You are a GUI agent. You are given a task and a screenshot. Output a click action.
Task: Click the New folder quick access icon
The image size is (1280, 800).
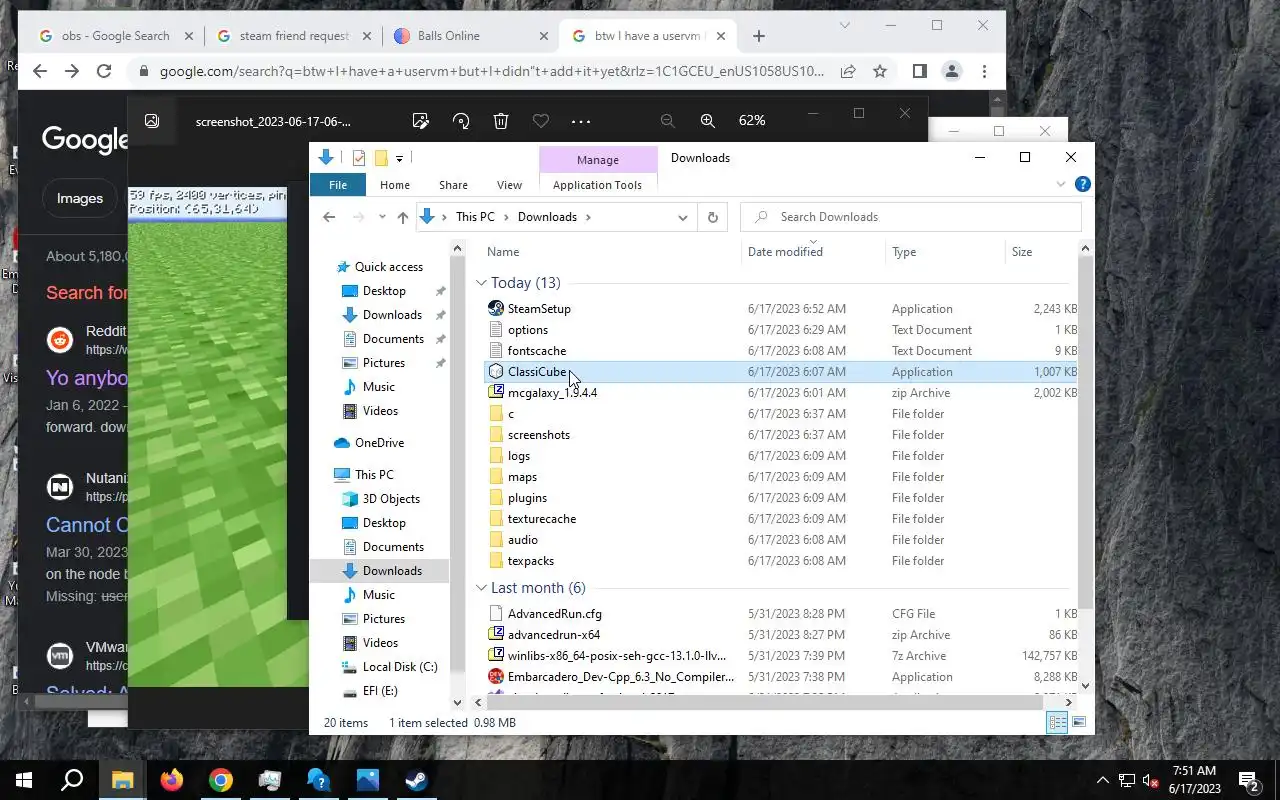point(381,158)
